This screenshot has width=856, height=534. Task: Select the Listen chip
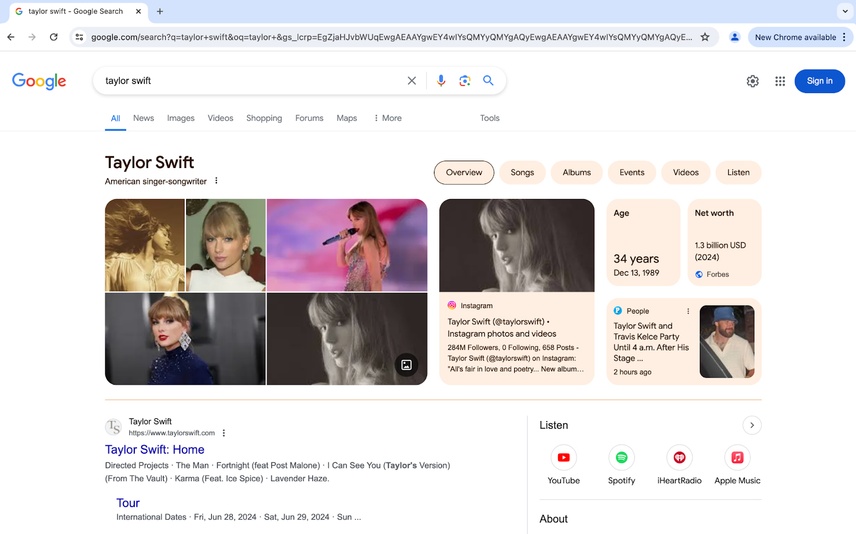pyautogui.click(x=738, y=173)
